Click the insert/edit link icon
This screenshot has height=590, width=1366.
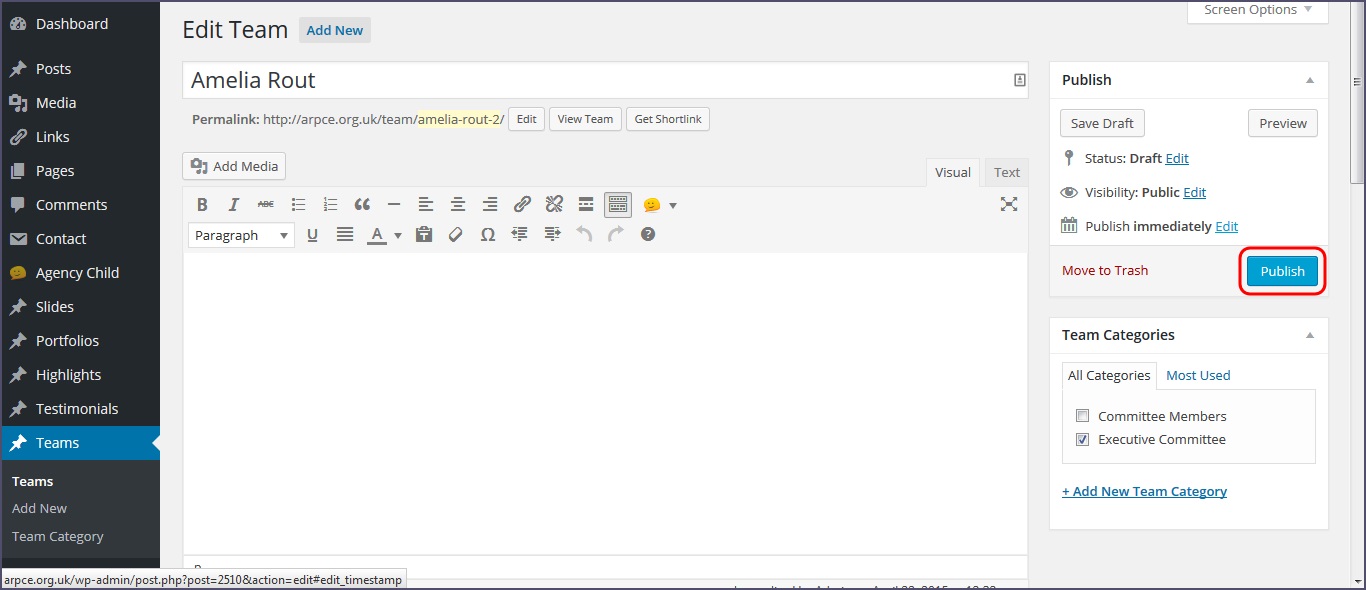click(x=522, y=205)
